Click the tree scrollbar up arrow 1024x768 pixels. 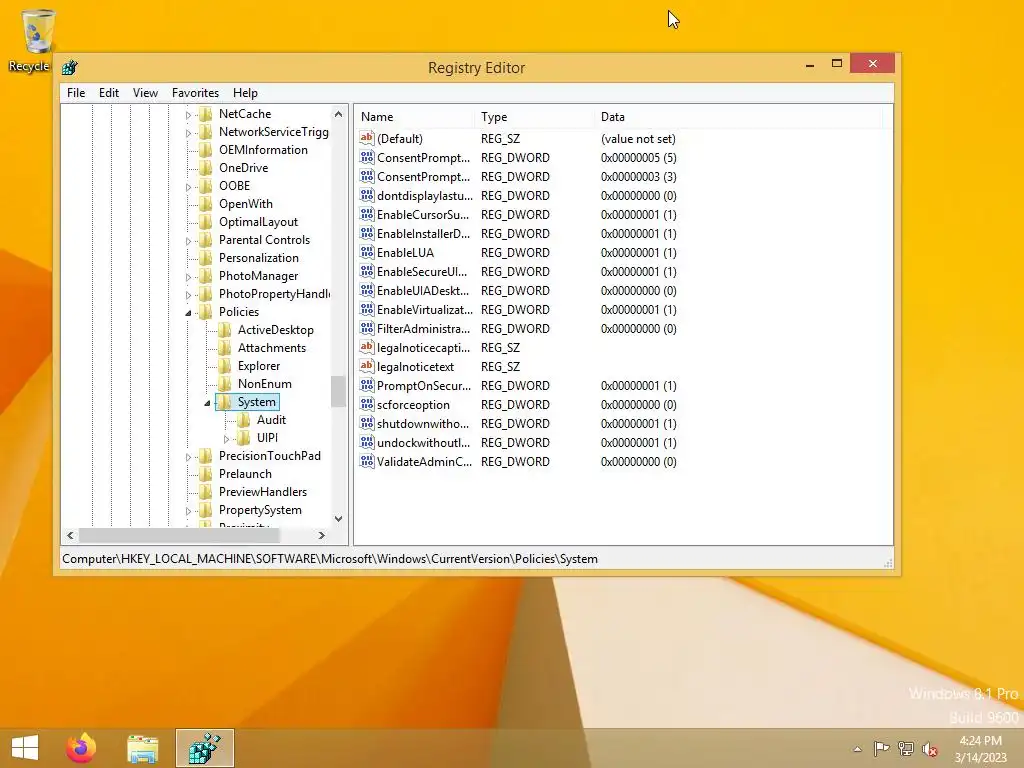[x=338, y=114]
